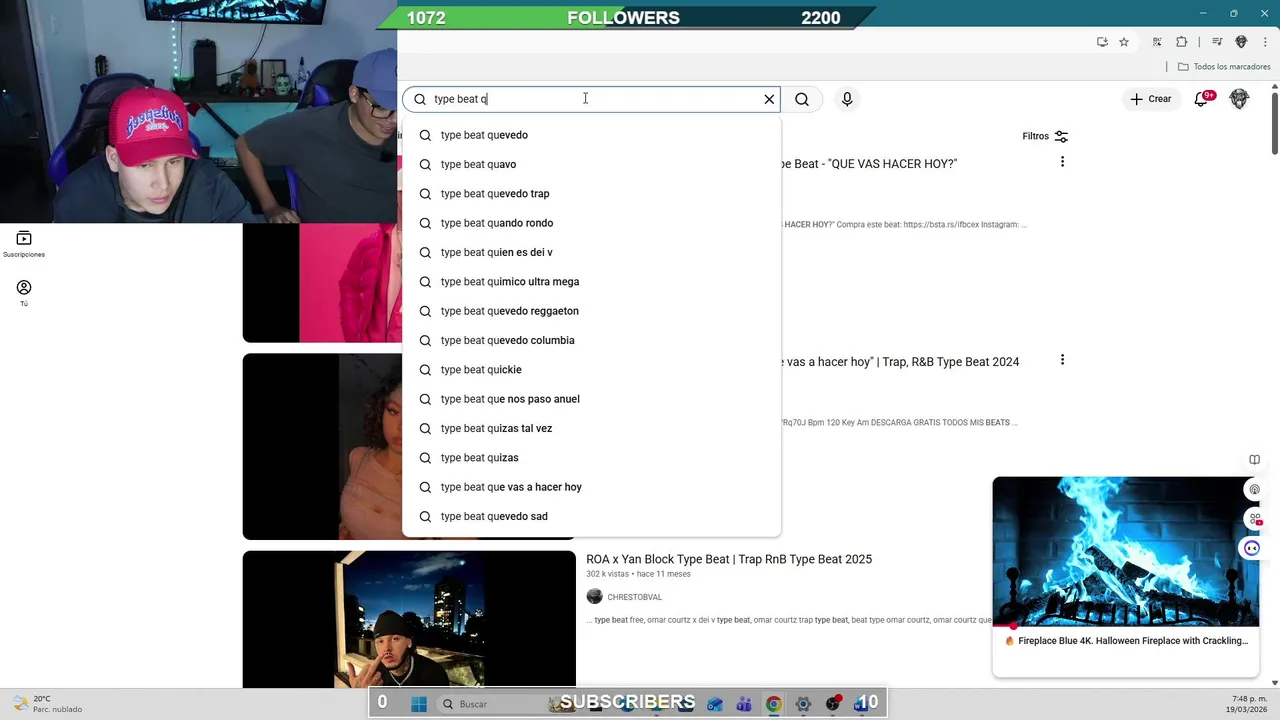Select suggestion 'type beat quevedo'
The width and height of the screenshot is (1280, 720).
coord(591,135)
